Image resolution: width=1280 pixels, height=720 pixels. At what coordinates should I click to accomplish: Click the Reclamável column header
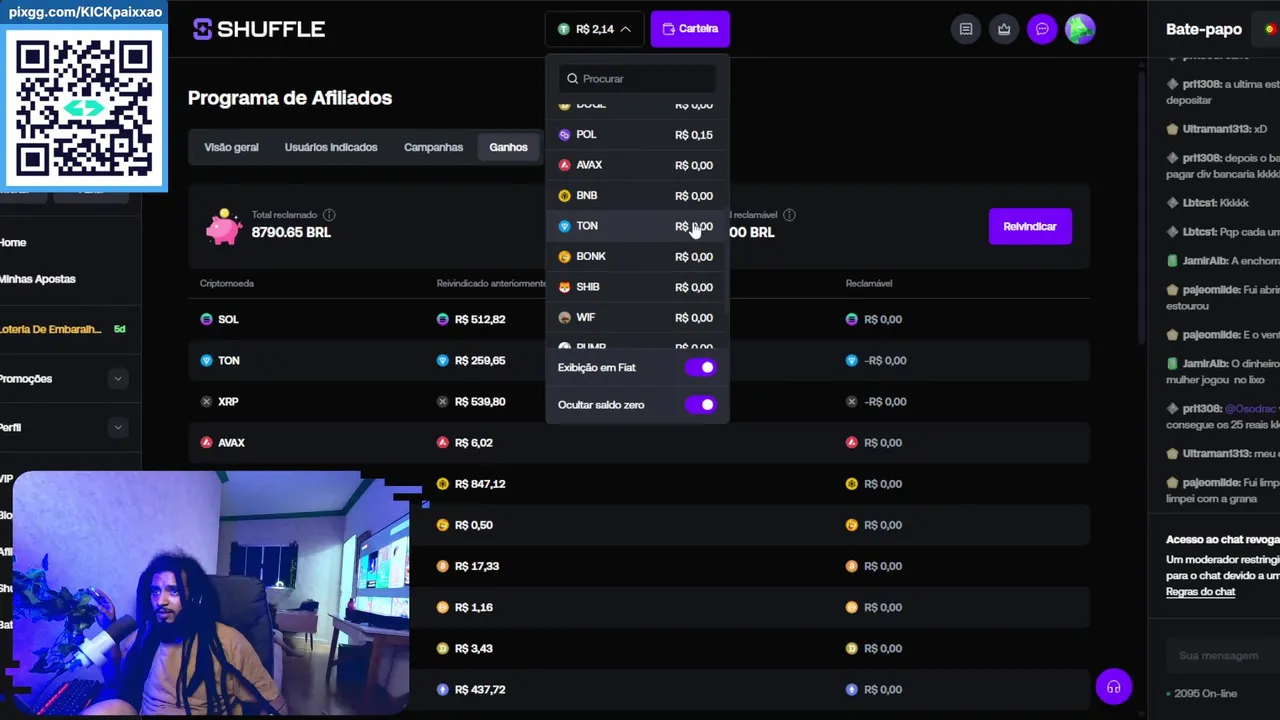(869, 283)
